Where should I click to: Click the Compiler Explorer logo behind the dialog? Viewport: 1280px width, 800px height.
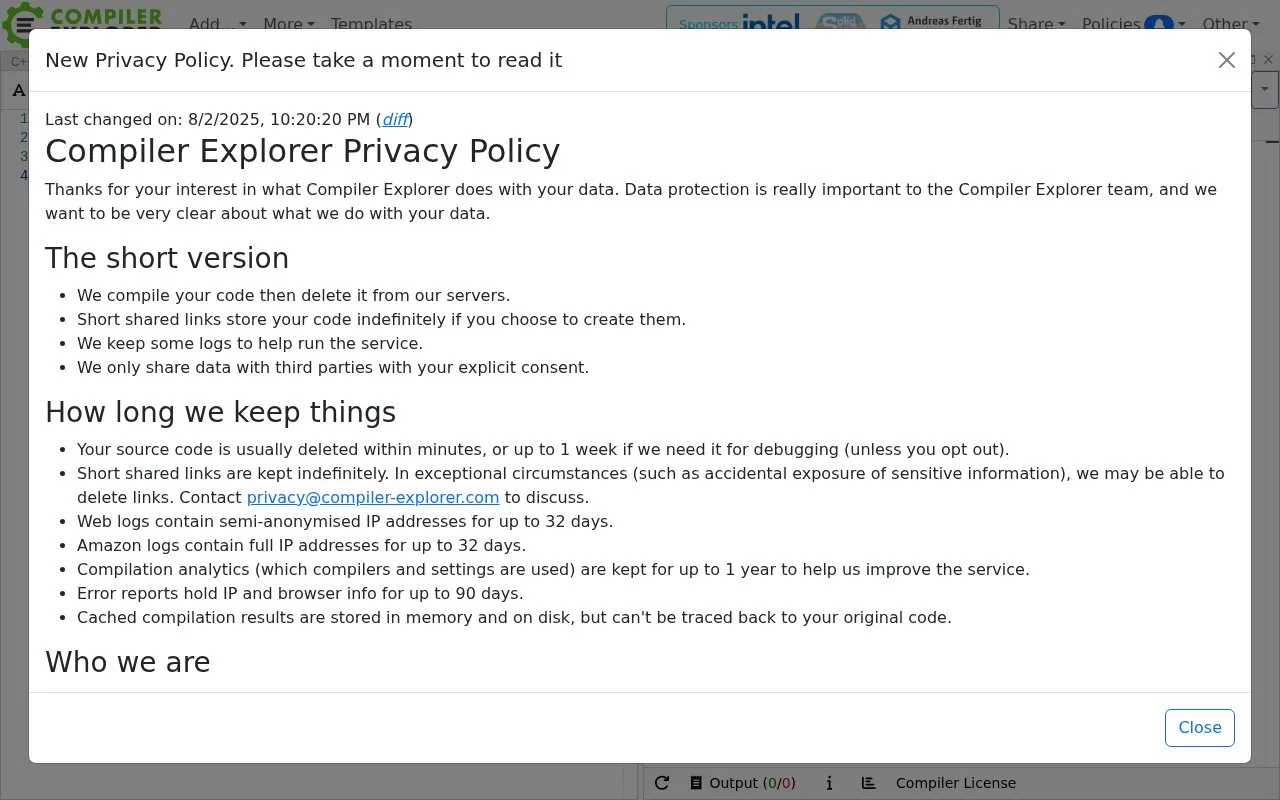tap(82, 22)
